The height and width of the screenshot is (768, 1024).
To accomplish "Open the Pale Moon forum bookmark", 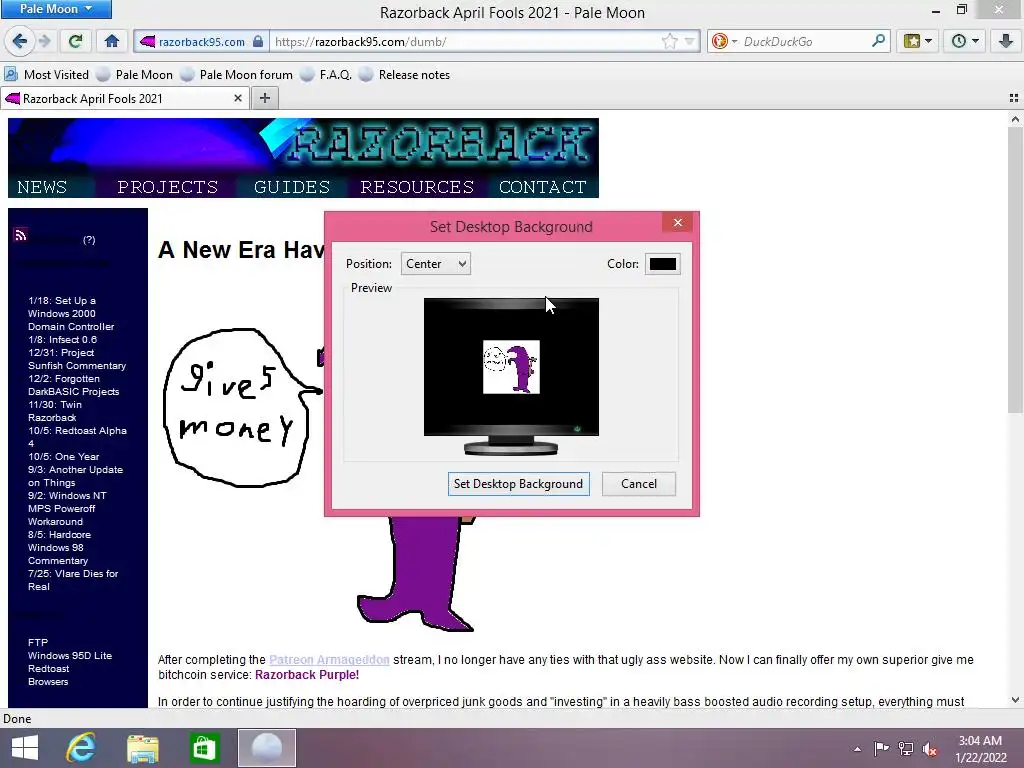I will (x=237, y=74).
